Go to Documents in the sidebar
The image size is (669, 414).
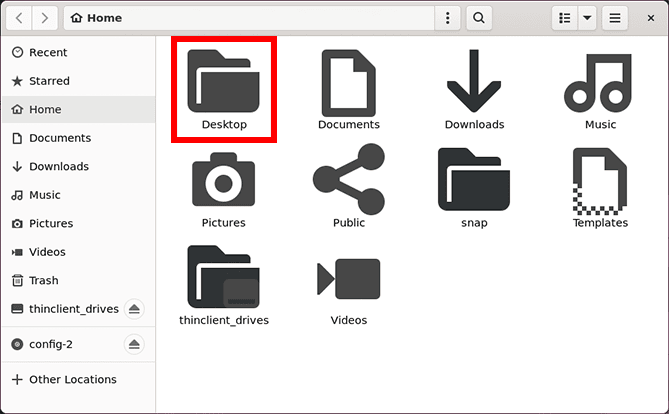(x=79, y=138)
